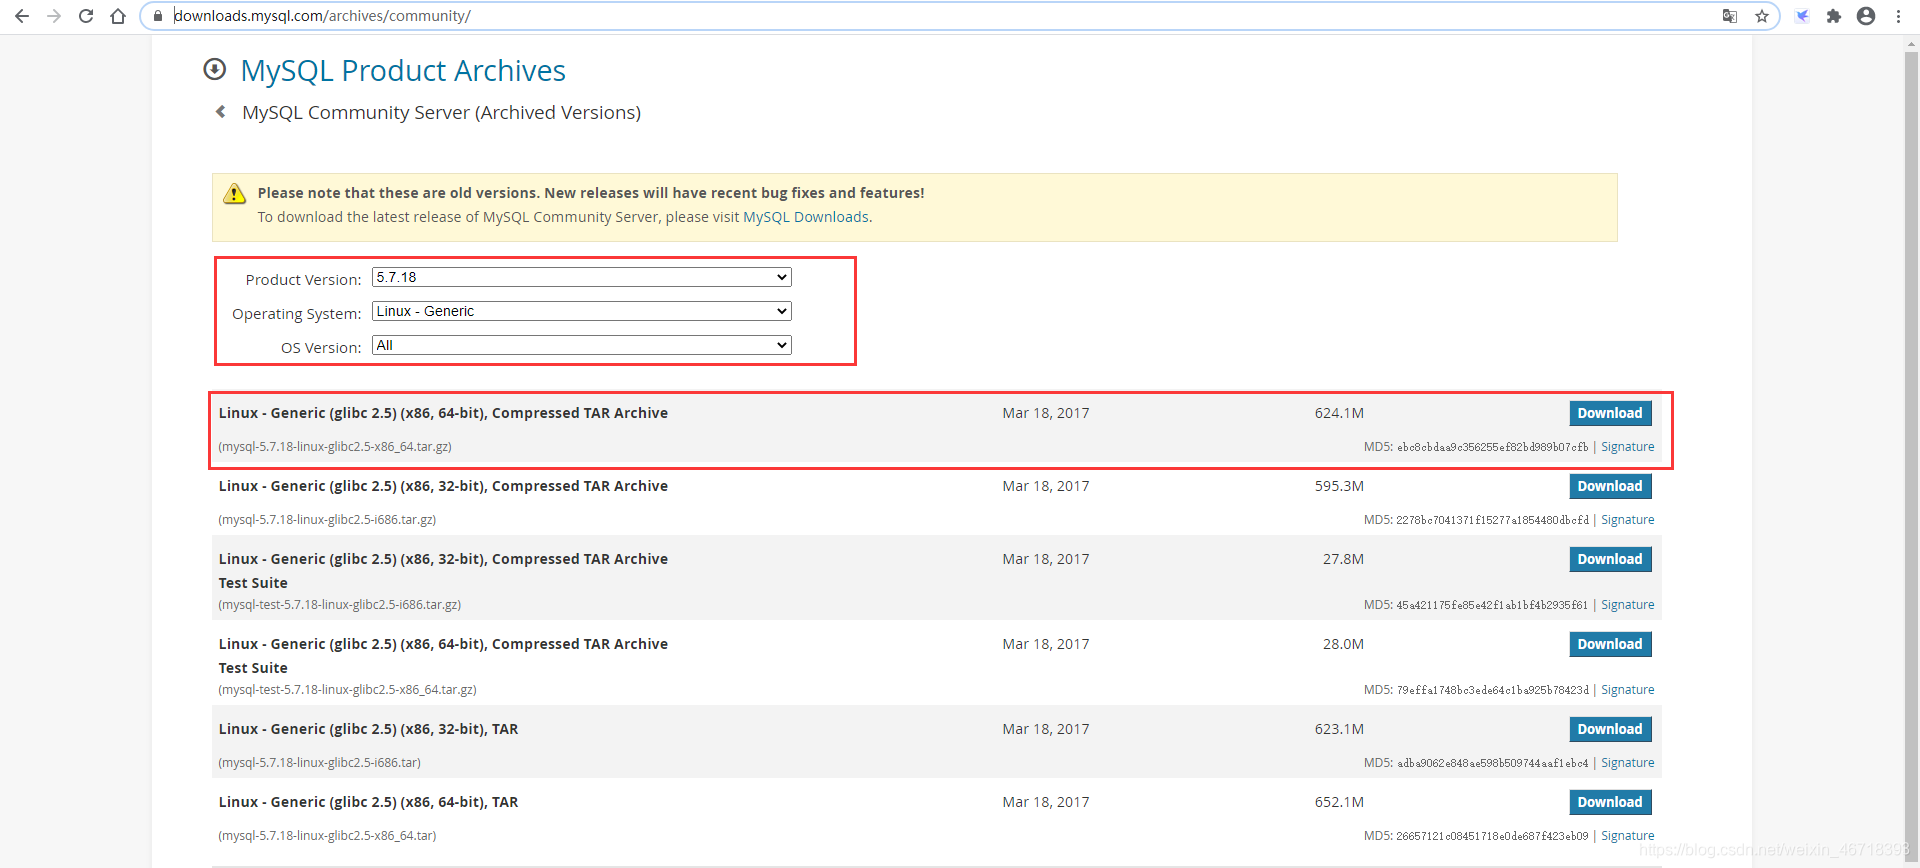Bookmark this page with star icon
Image resolution: width=1920 pixels, height=868 pixels.
(1762, 16)
